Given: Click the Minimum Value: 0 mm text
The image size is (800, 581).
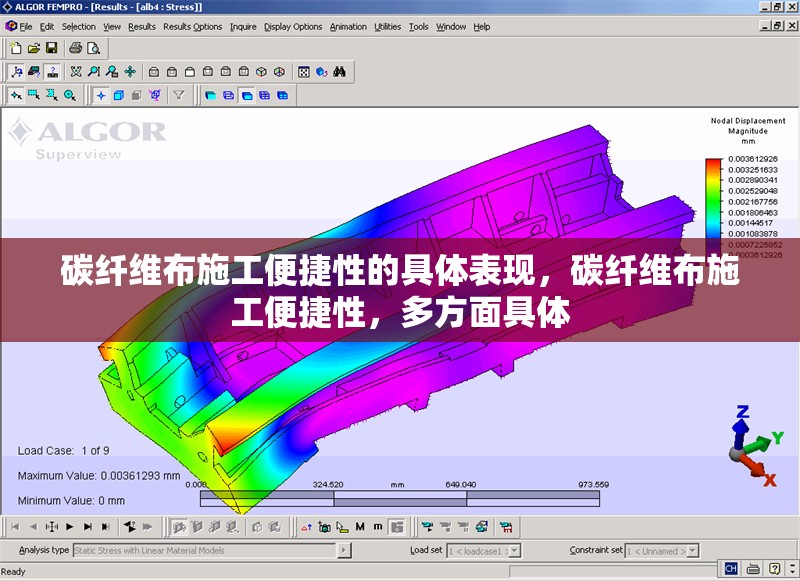Looking at the screenshot, I should coord(71,500).
